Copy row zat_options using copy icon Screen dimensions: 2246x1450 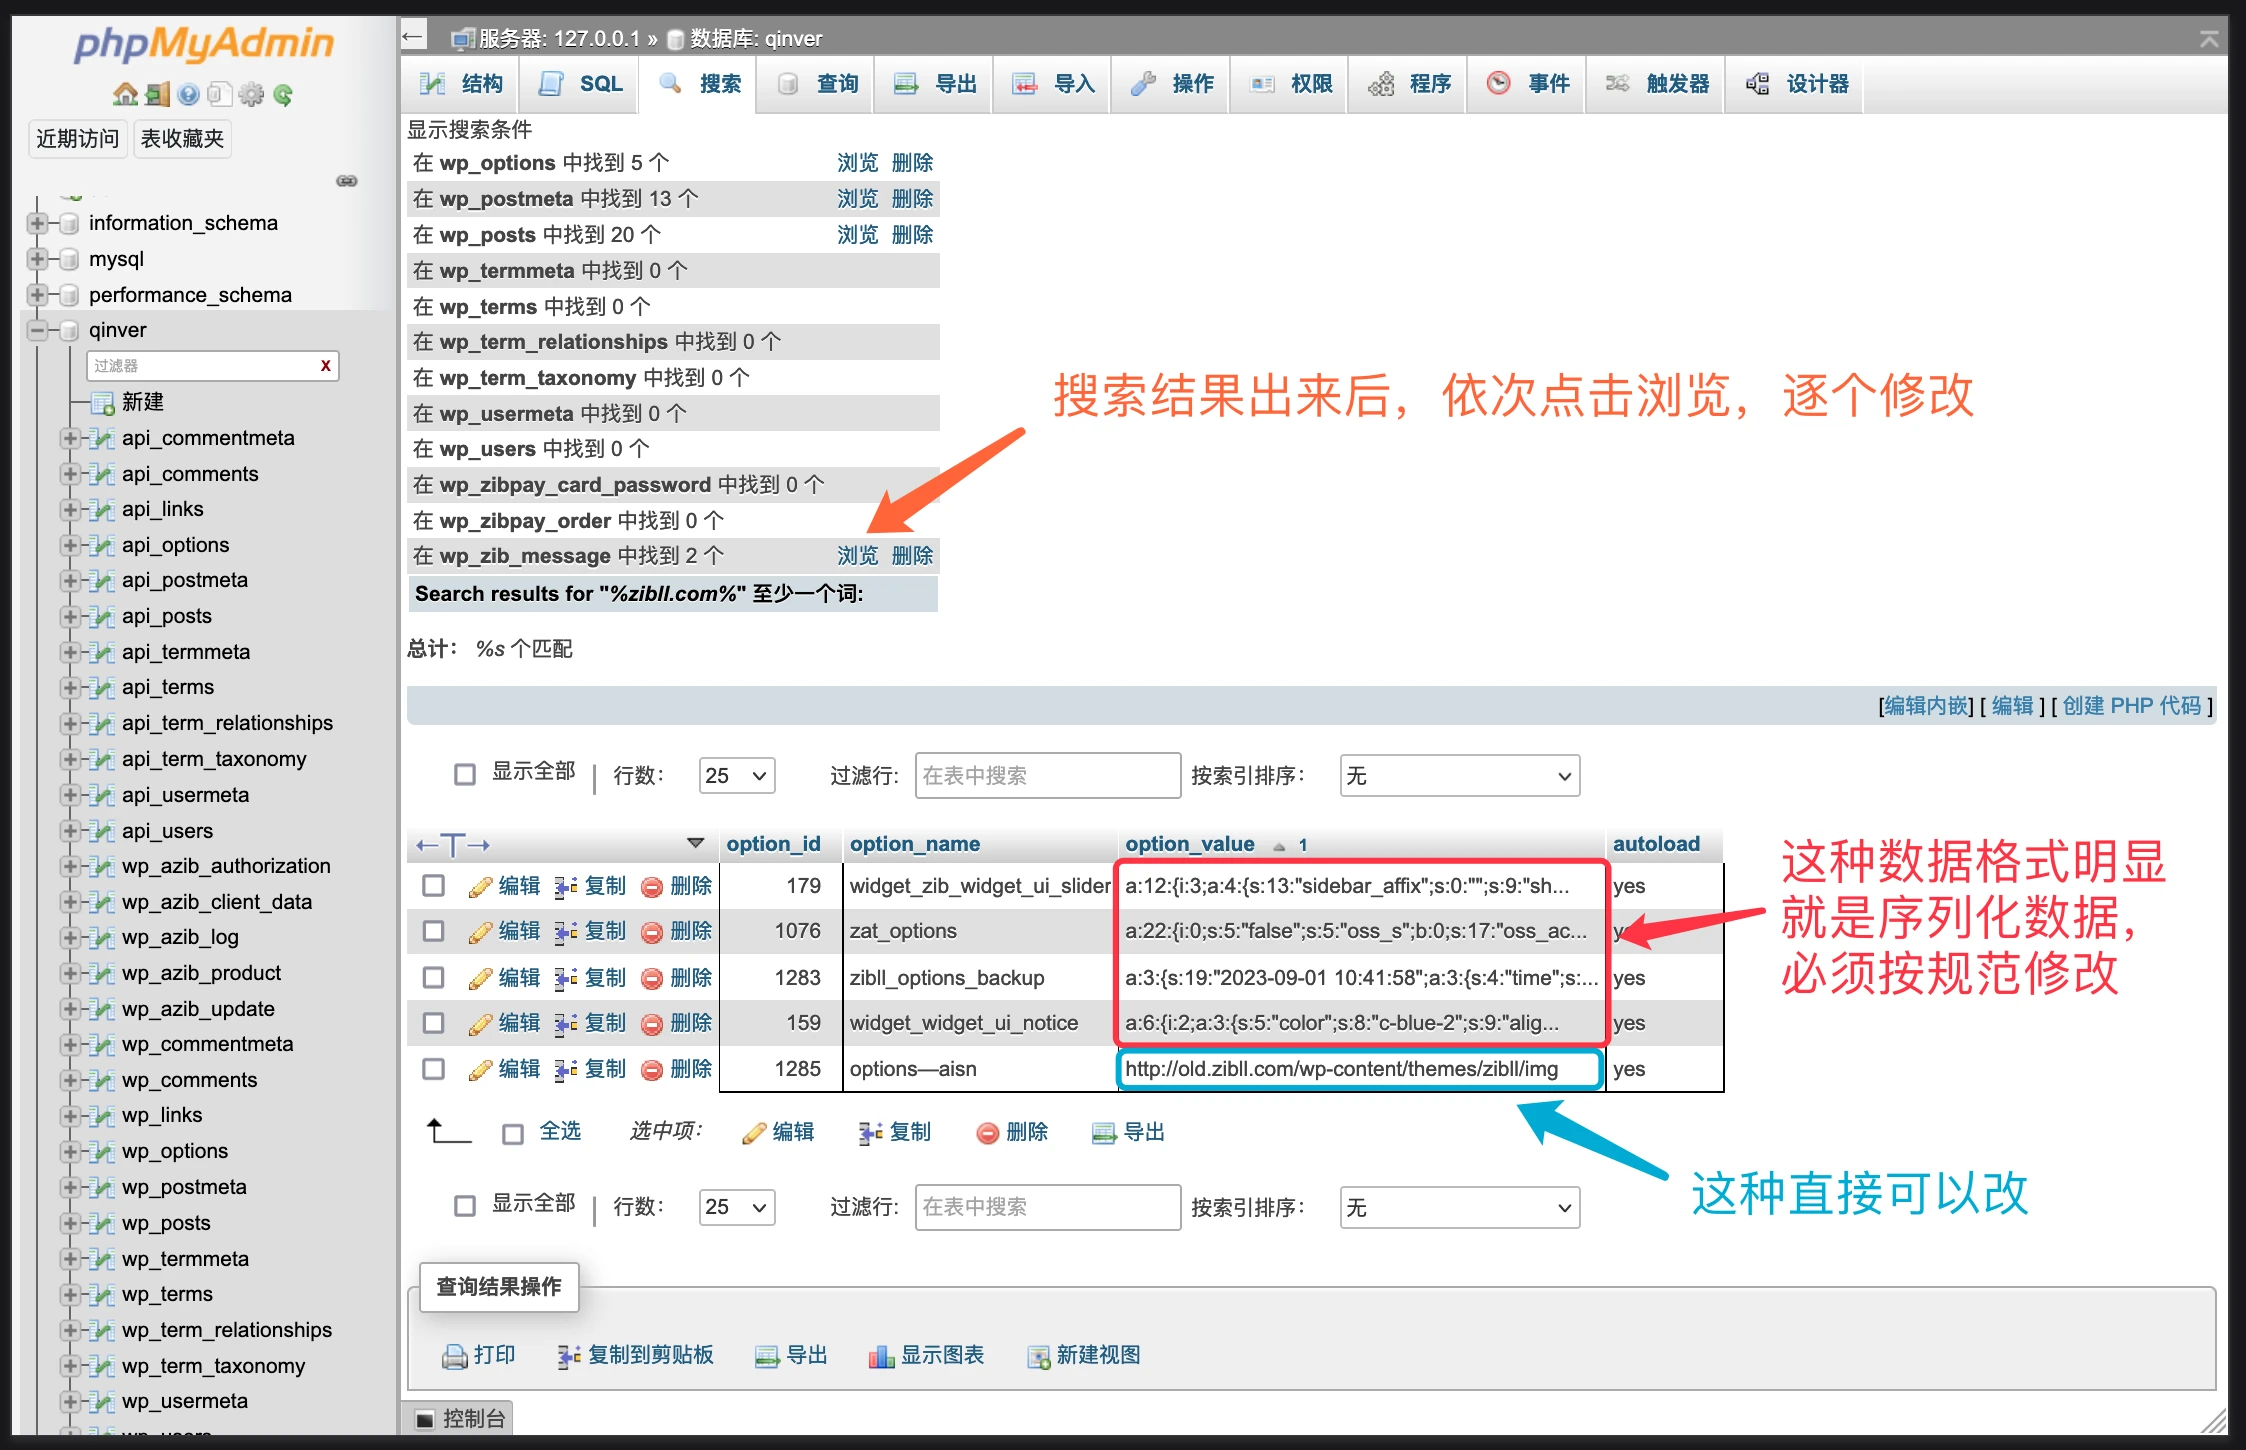pyautogui.click(x=567, y=931)
